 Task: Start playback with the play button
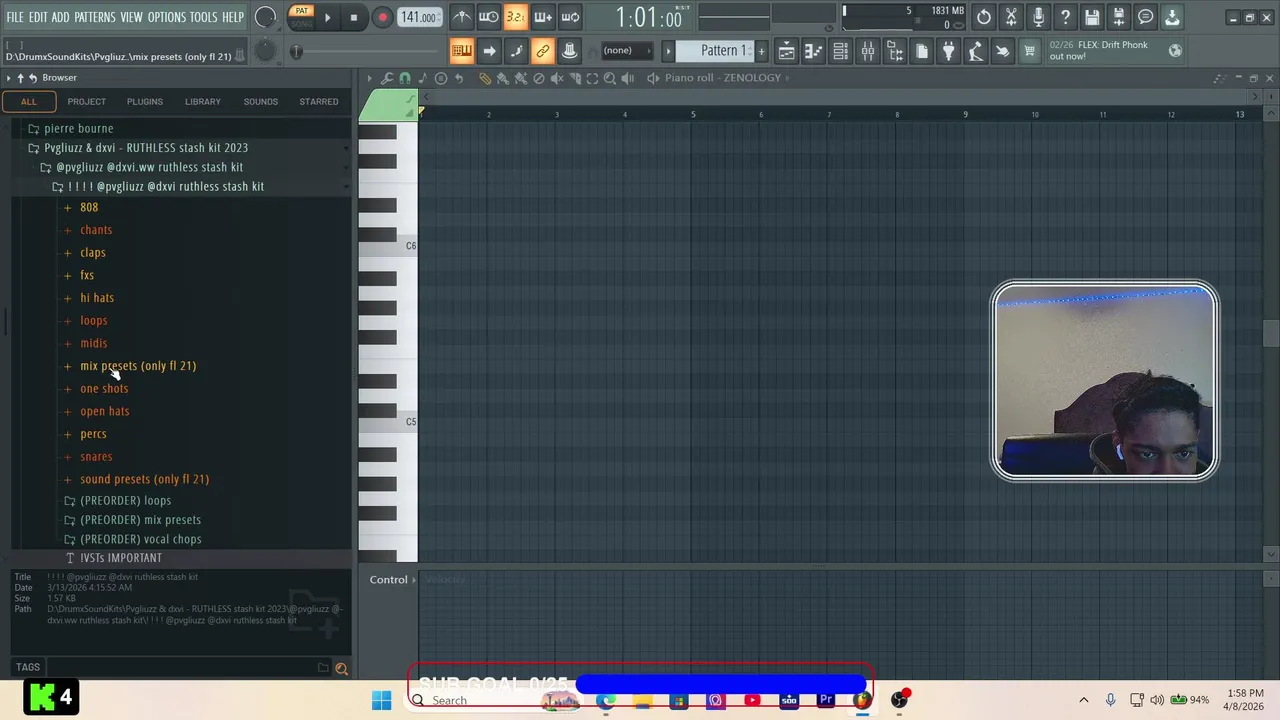click(327, 17)
